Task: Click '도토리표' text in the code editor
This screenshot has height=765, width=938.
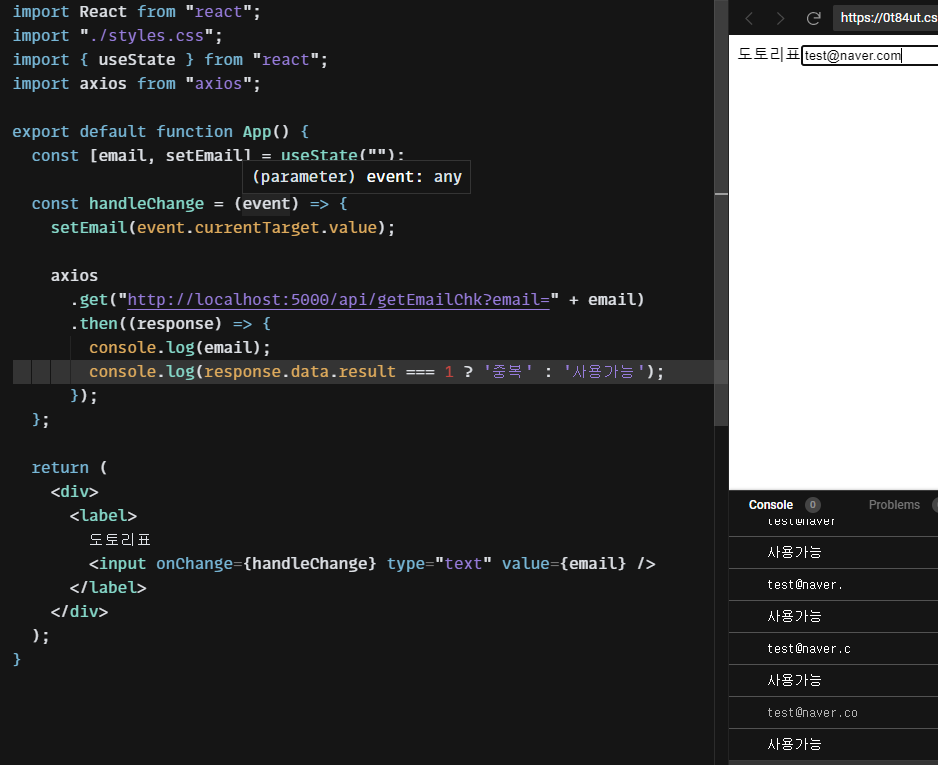Action: coord(120,540)
